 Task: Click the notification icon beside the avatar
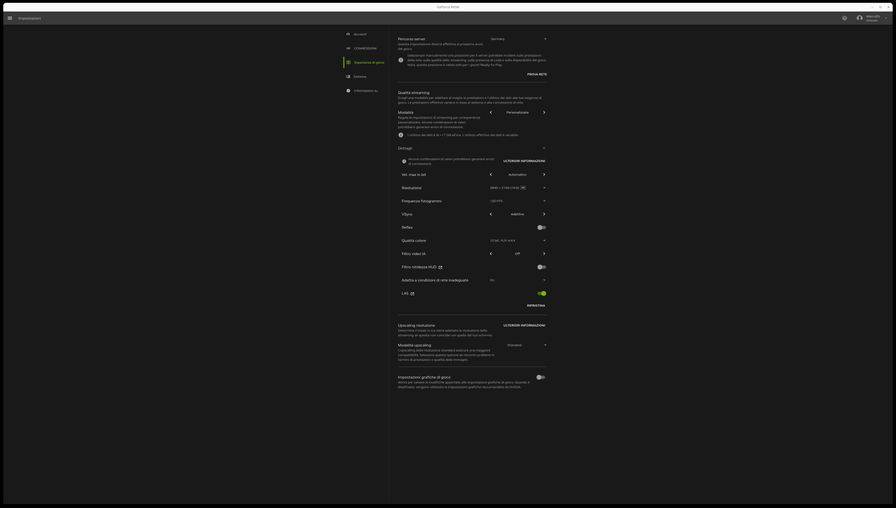tap(844, 18)
